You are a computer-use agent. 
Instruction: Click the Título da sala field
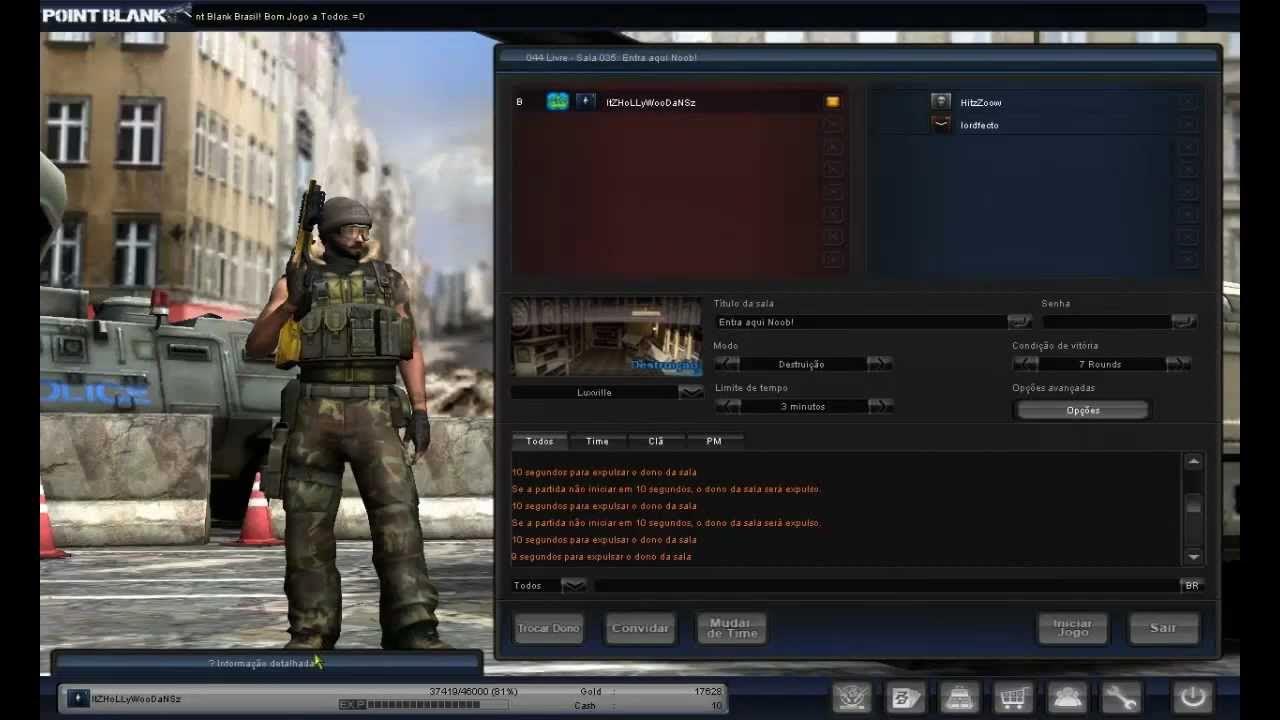click(861, 322)
